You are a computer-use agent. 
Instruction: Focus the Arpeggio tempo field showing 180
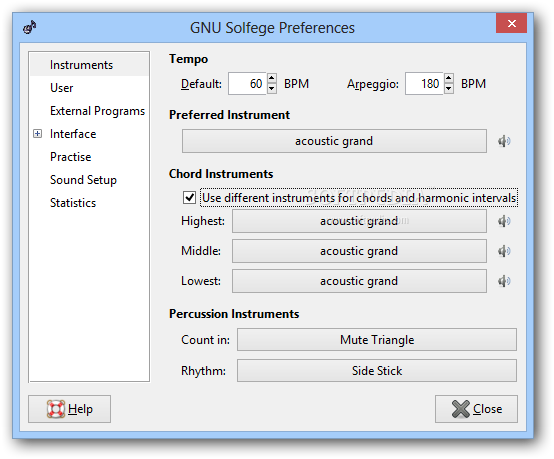point(424,84)
